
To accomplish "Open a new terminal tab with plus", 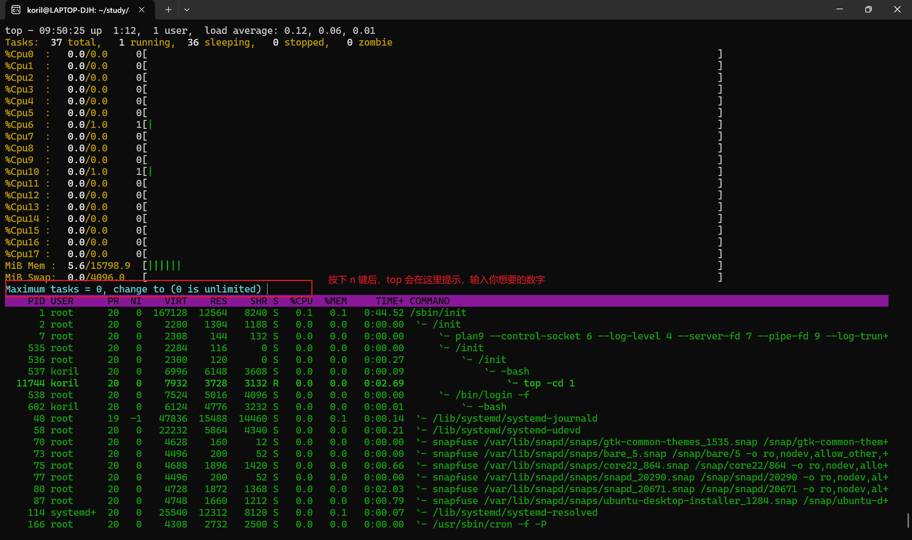I will coord(168,10).
